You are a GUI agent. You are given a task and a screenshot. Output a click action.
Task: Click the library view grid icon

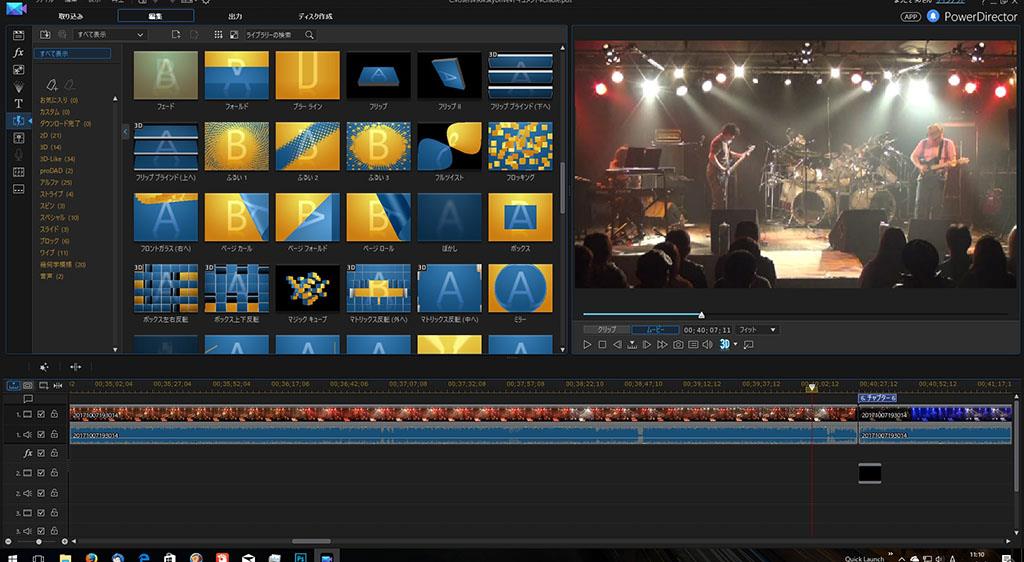[x=218, y=35]
